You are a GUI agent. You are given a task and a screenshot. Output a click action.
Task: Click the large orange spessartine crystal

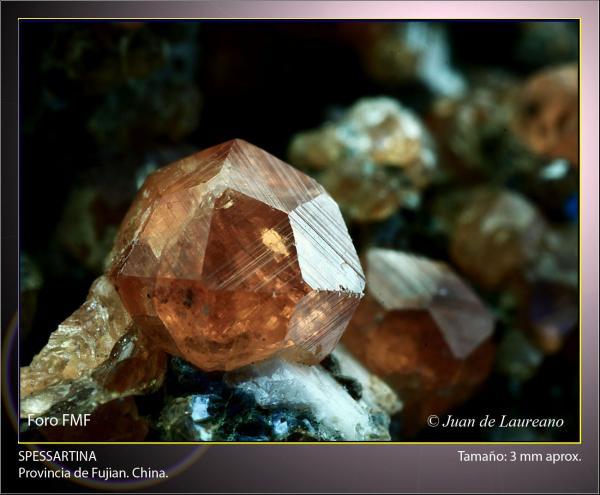pyautogui.click(x=238, y=255)
